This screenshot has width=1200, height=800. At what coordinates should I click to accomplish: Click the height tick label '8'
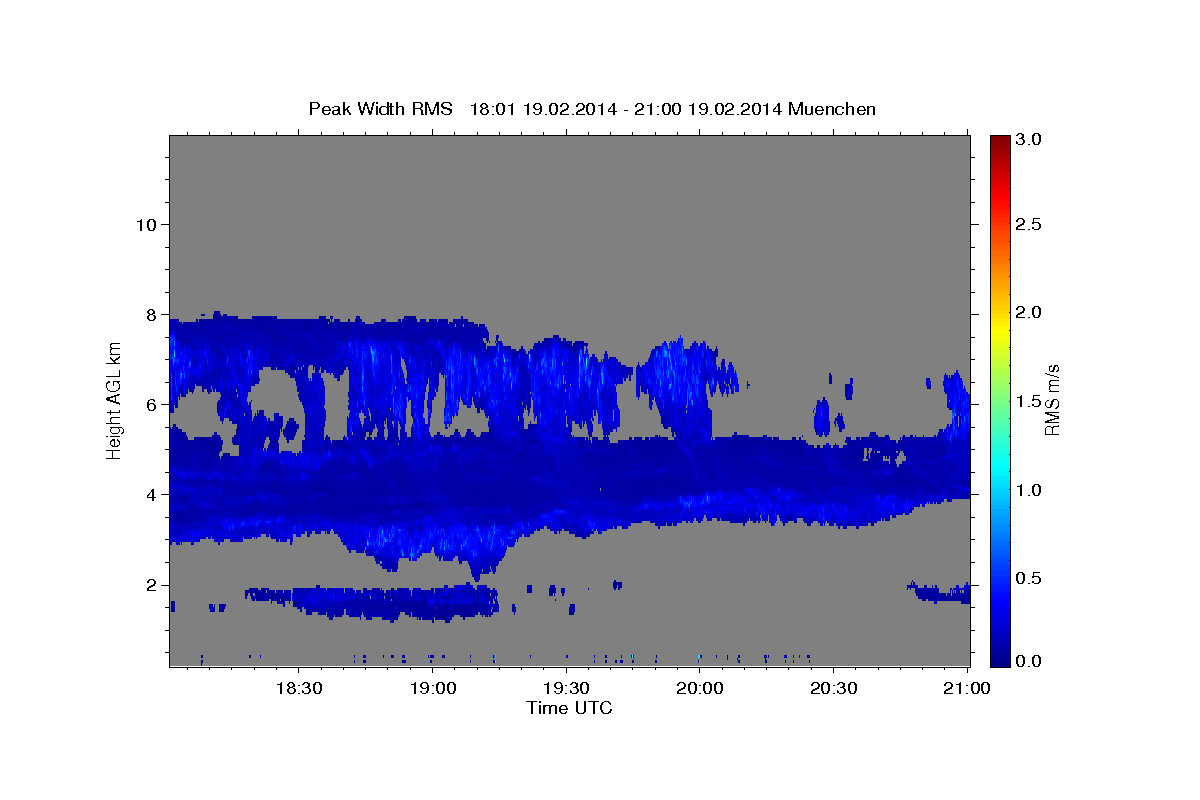click(x=150, y=314)
